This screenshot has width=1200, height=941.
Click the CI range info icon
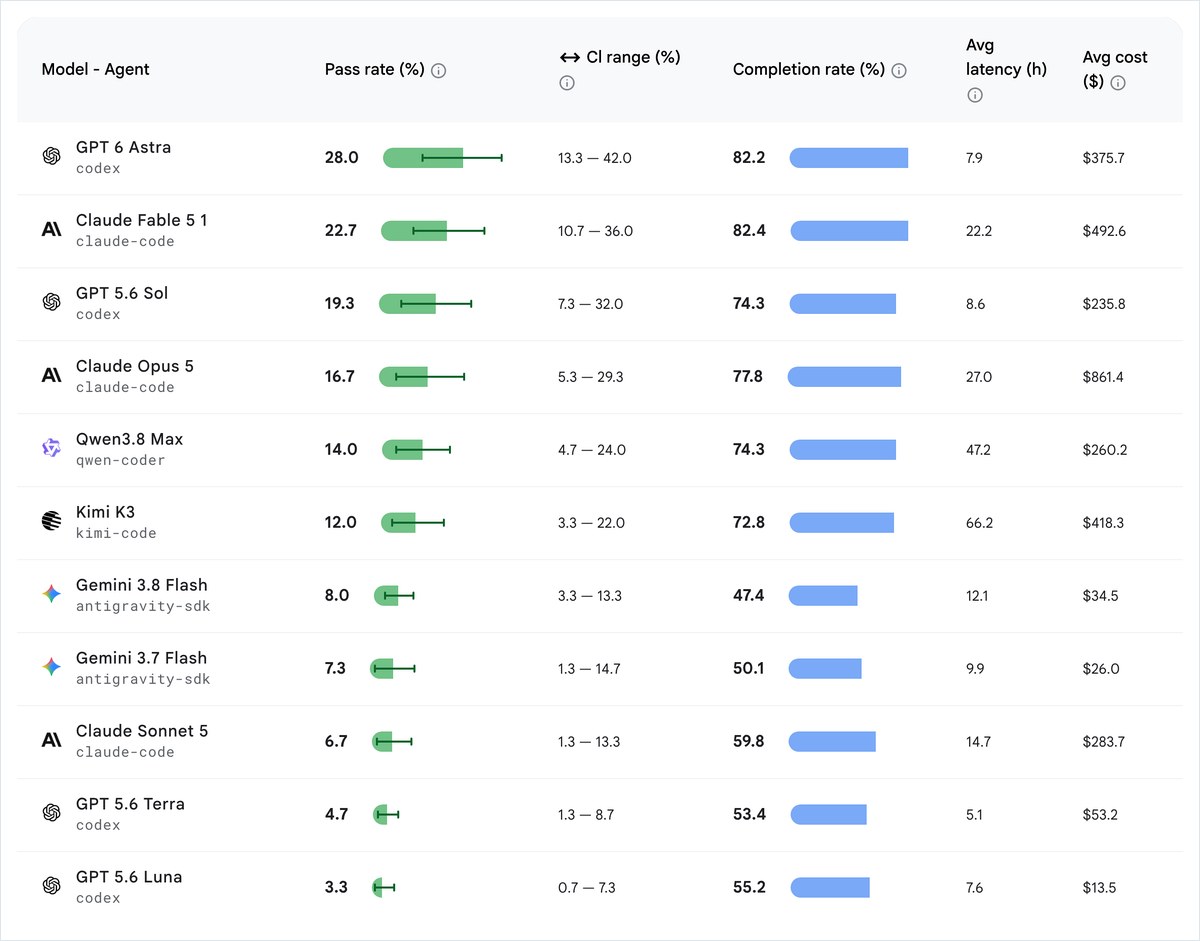tap(567, 83)
